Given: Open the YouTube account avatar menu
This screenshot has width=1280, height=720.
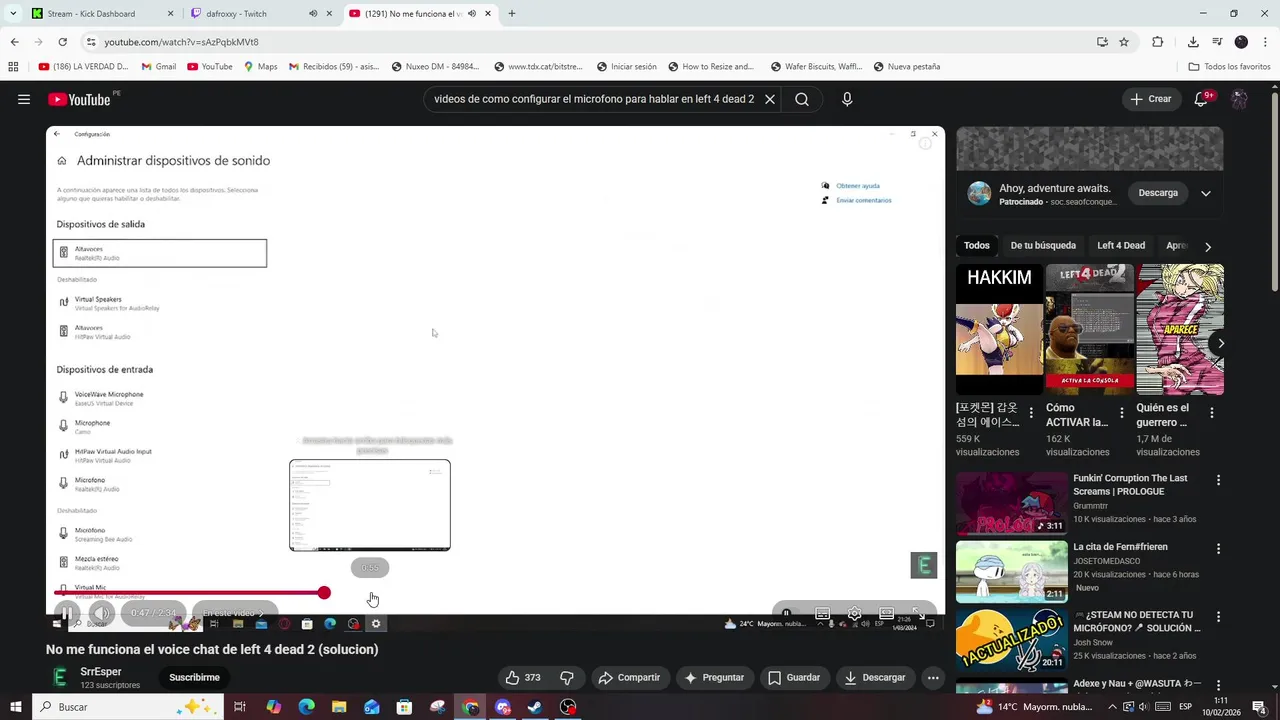Looking at the screenshot, I should [x=1239, y=99].
